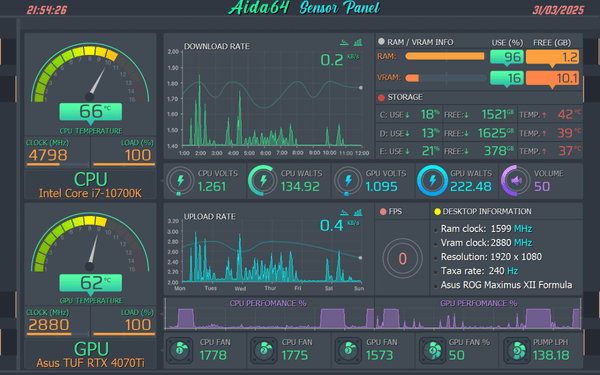Click the GPU FAN % fan icon
The height and width of the screenshot is (375, 600).
tap(432, 350)
